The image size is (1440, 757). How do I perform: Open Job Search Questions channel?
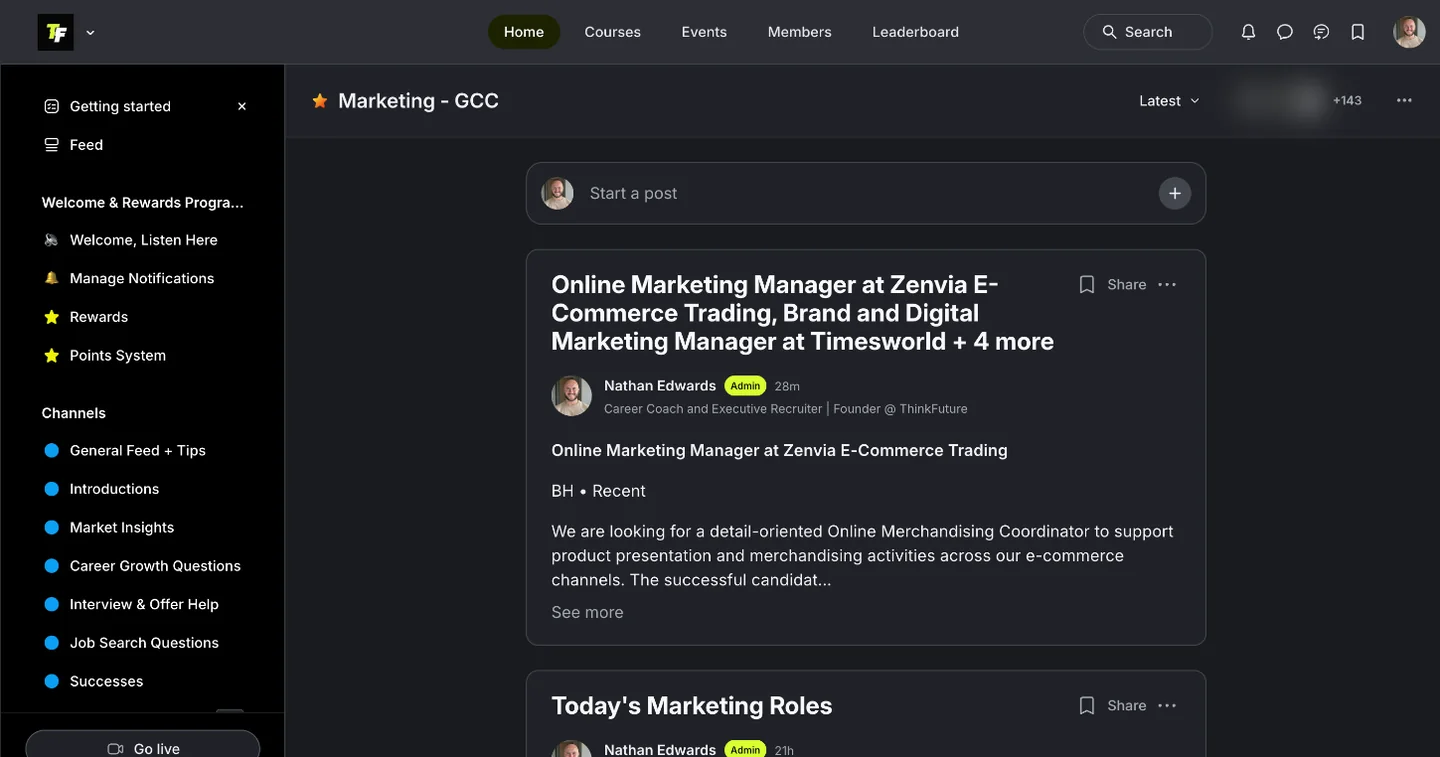pyautogui.click(x=144, y=643)
